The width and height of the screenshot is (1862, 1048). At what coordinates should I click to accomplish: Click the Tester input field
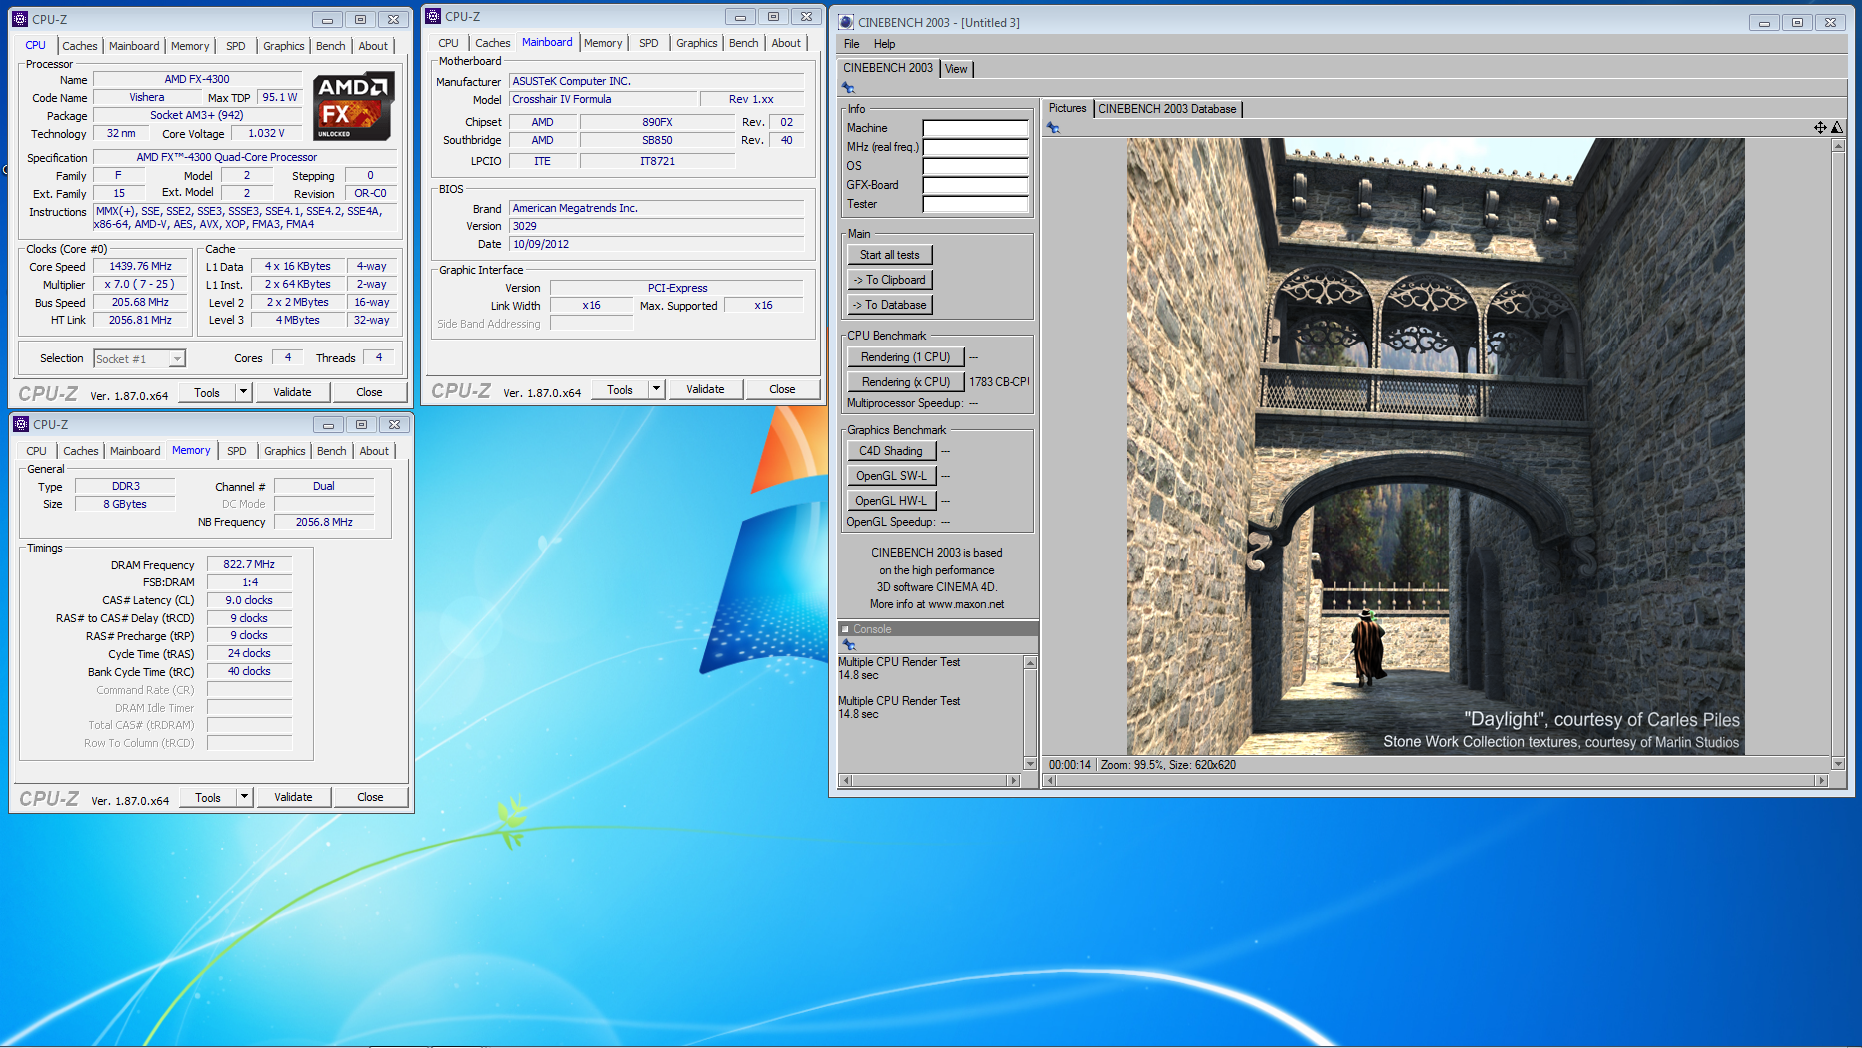pyautogui.click(x=975, y=204)
